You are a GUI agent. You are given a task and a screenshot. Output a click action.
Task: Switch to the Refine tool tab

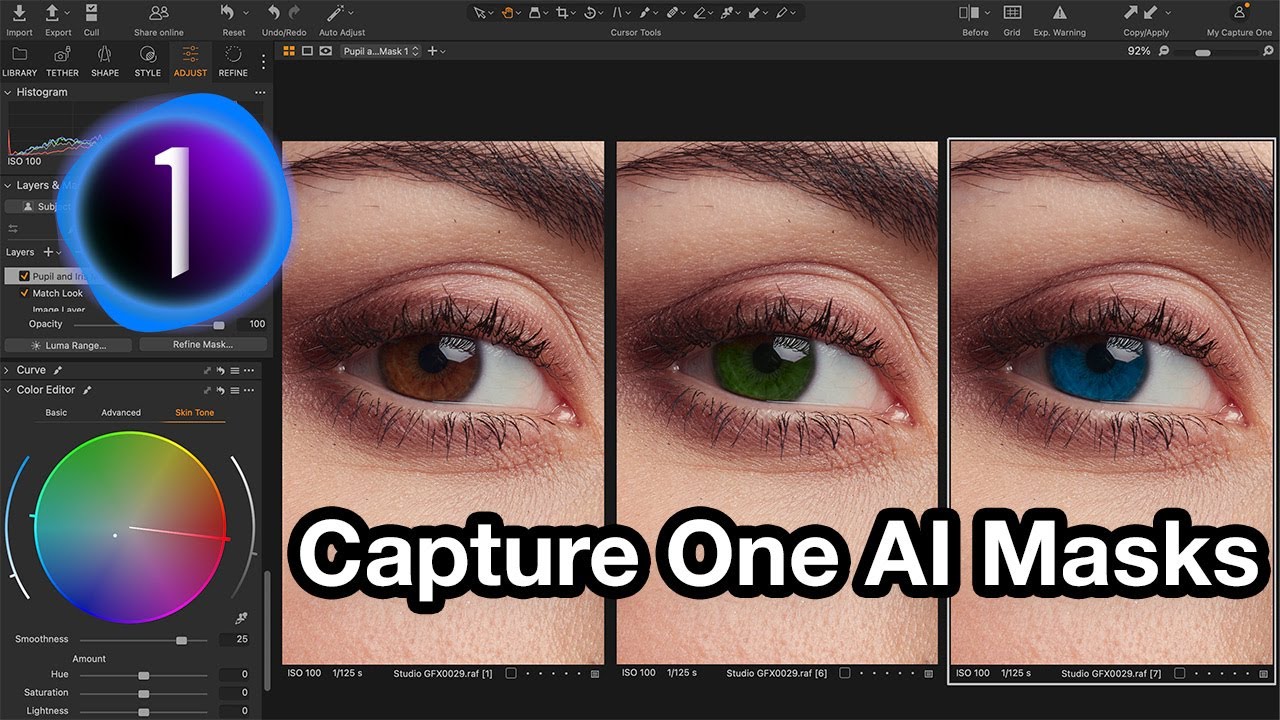point(233,59)
